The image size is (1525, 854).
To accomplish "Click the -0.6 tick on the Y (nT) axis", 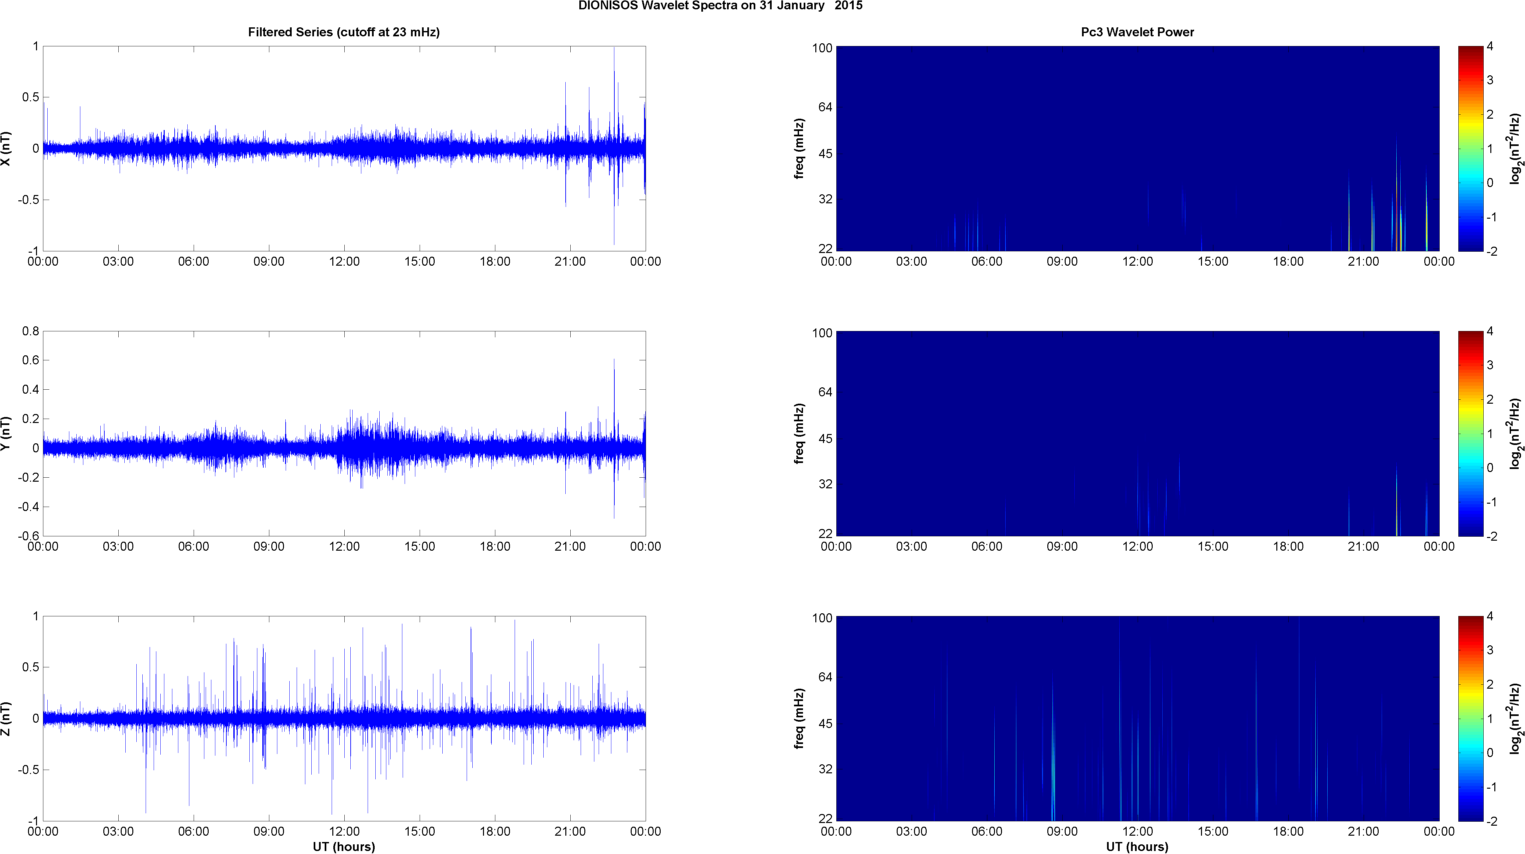I will [x=29, y=536].
